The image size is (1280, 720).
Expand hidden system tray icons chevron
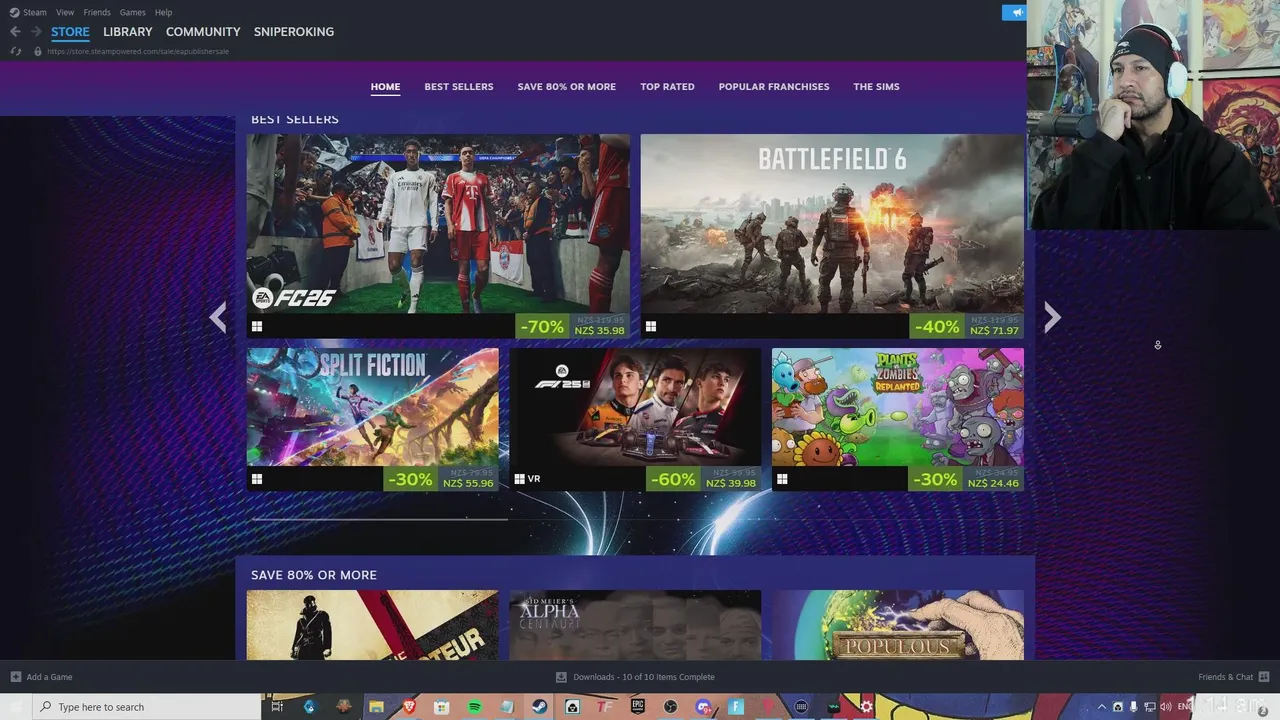[x=1102, y=707]
